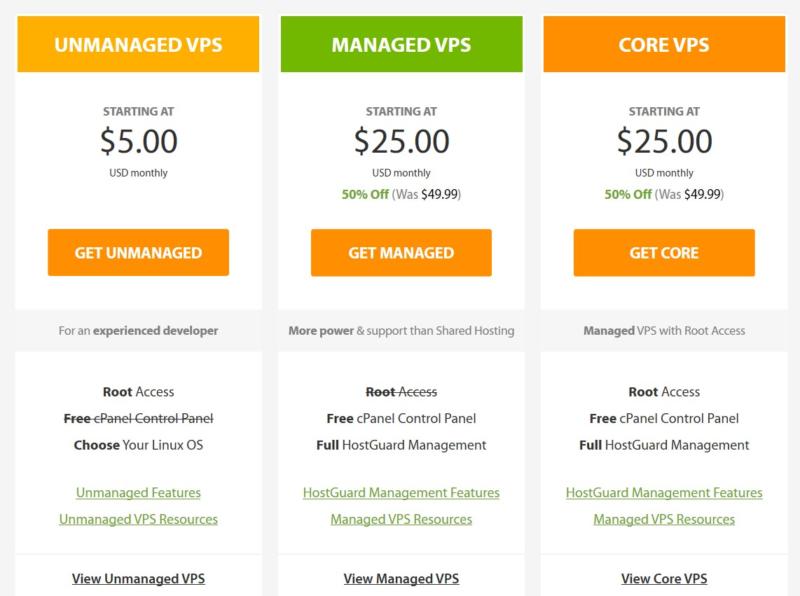Open HostGuard Management Features under Managed VPS

[401, 493]
